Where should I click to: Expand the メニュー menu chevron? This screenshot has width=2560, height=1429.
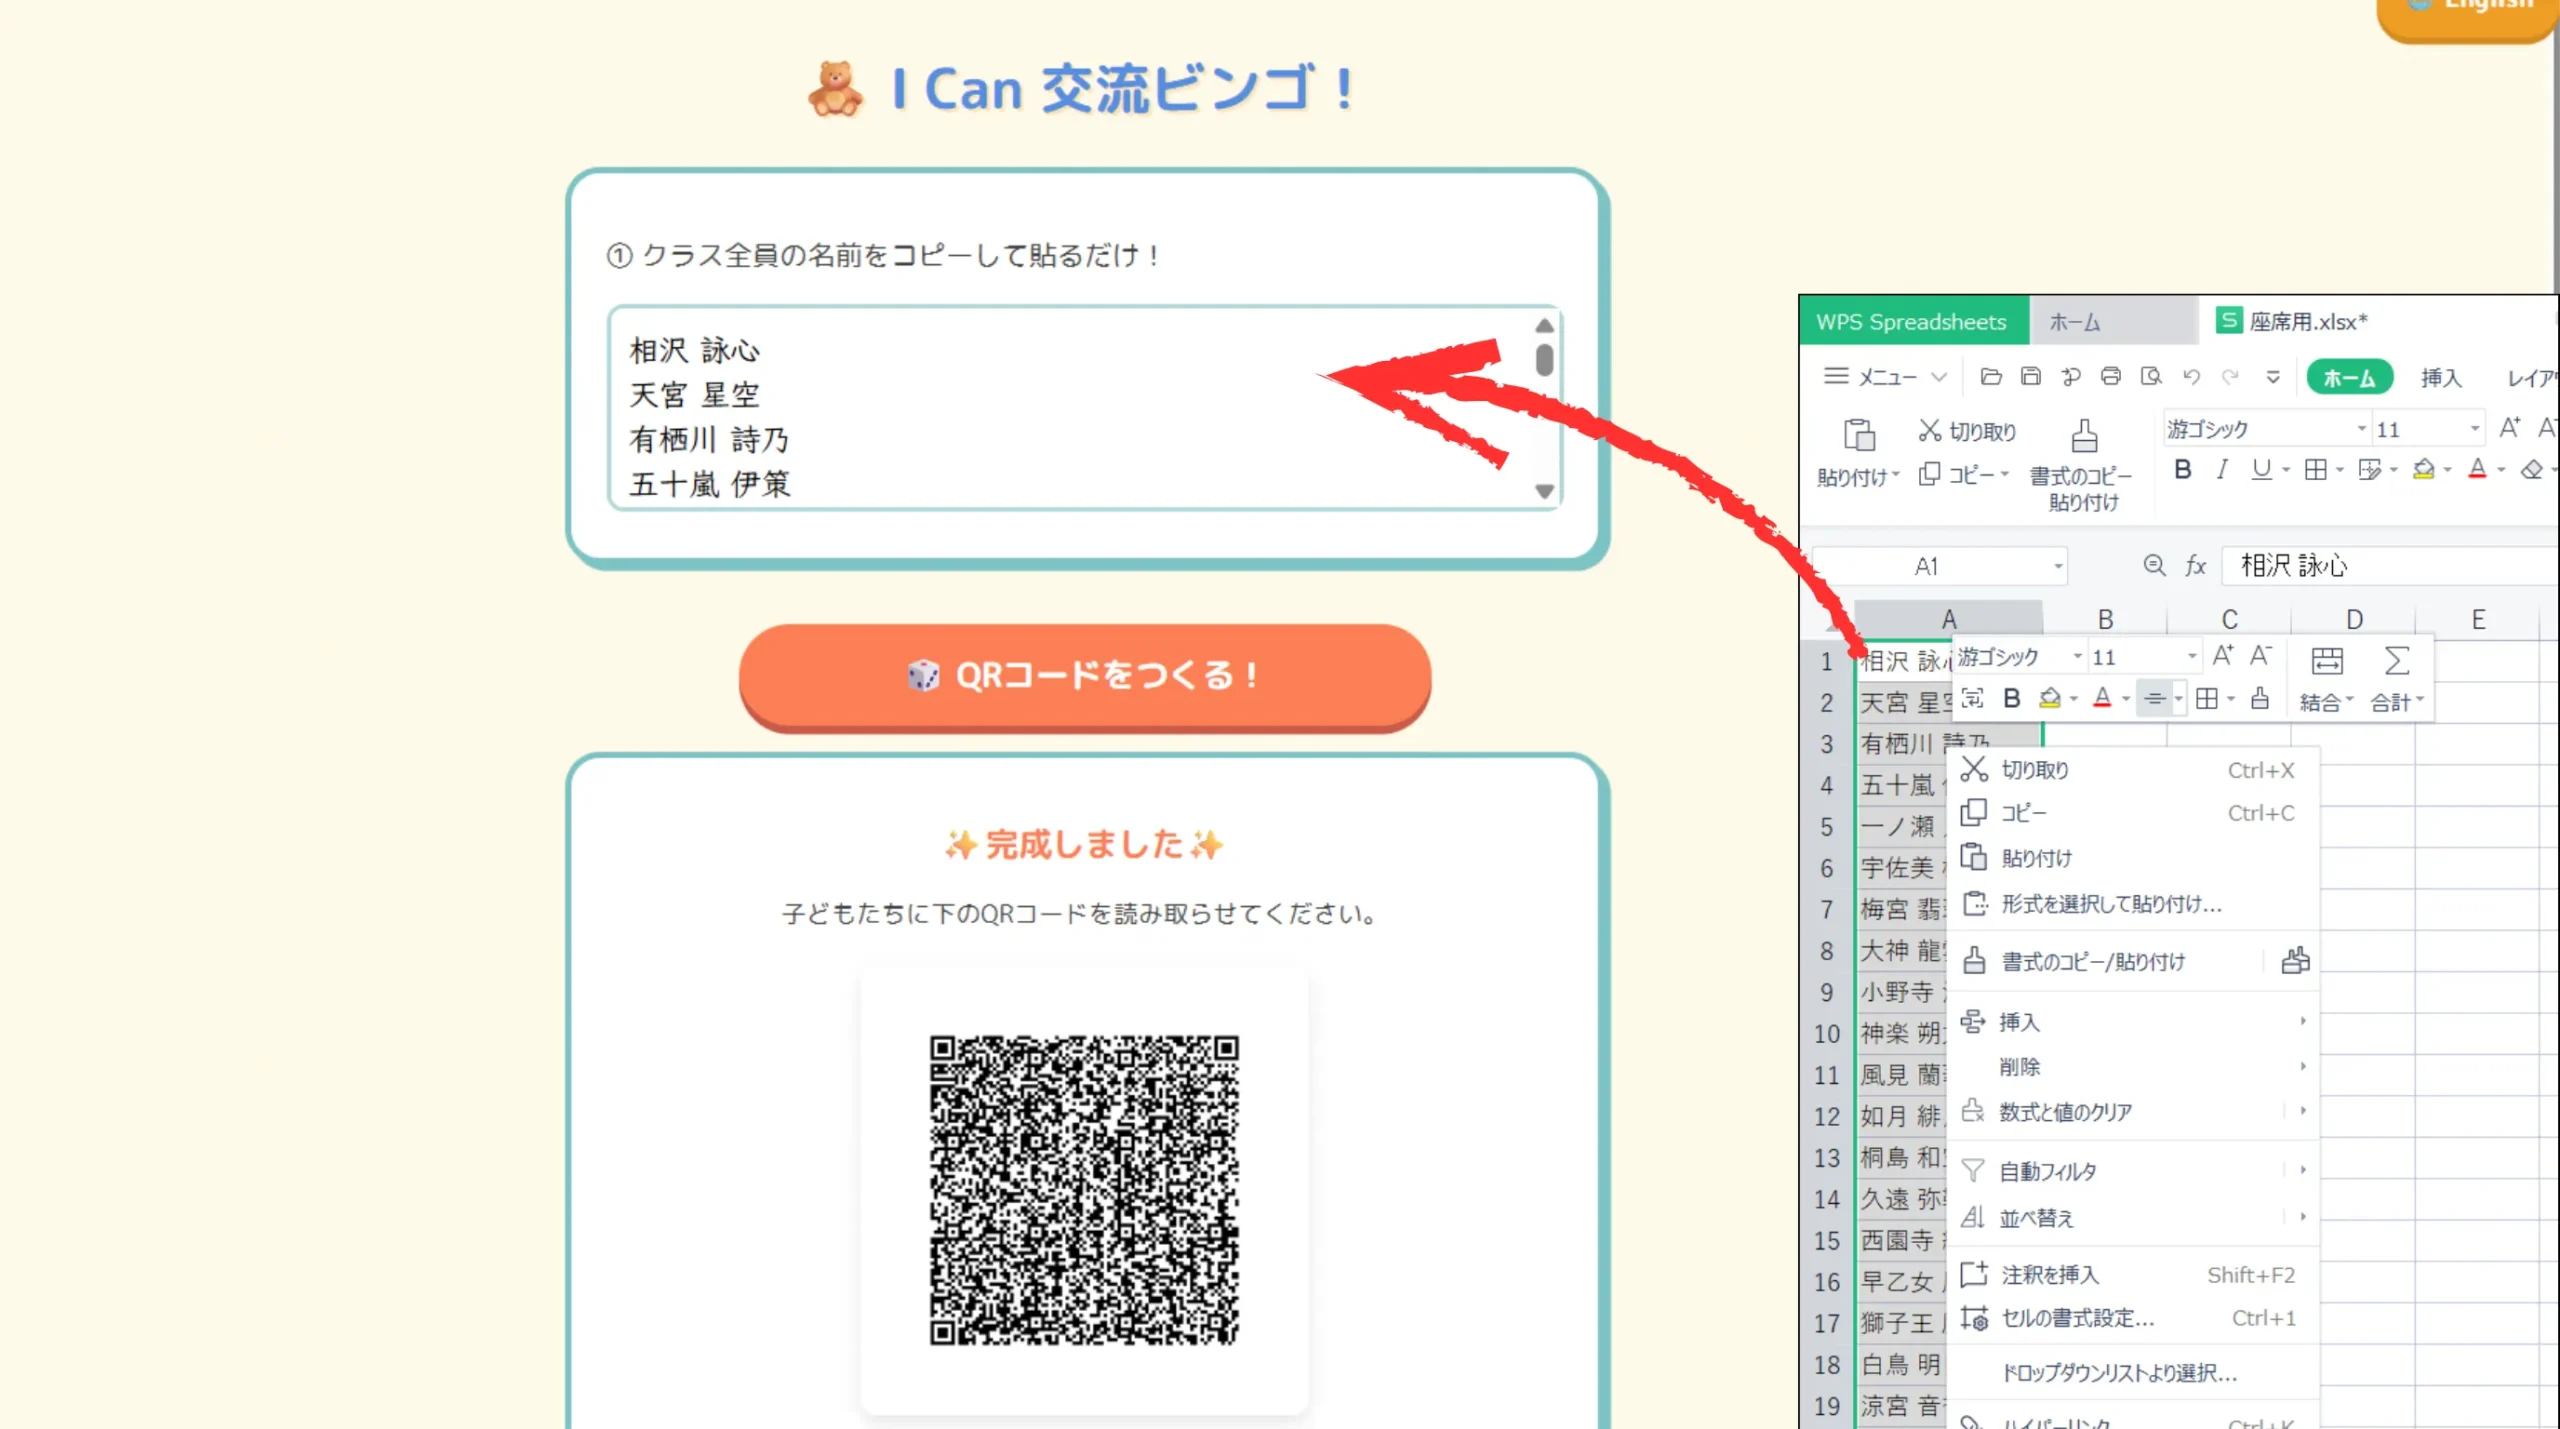(1939, 377)
